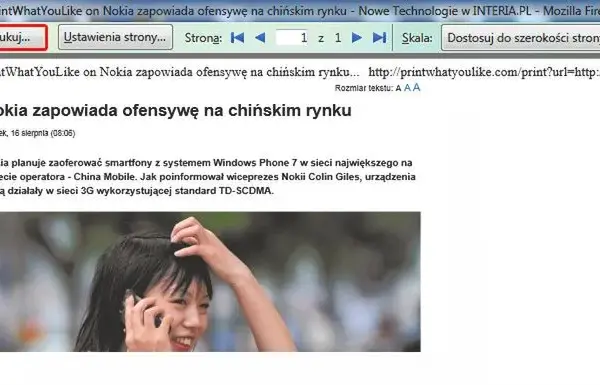Open the Skala scale dropdown
This screenshot has width=600, height=385.
click(x=520, y=38)
